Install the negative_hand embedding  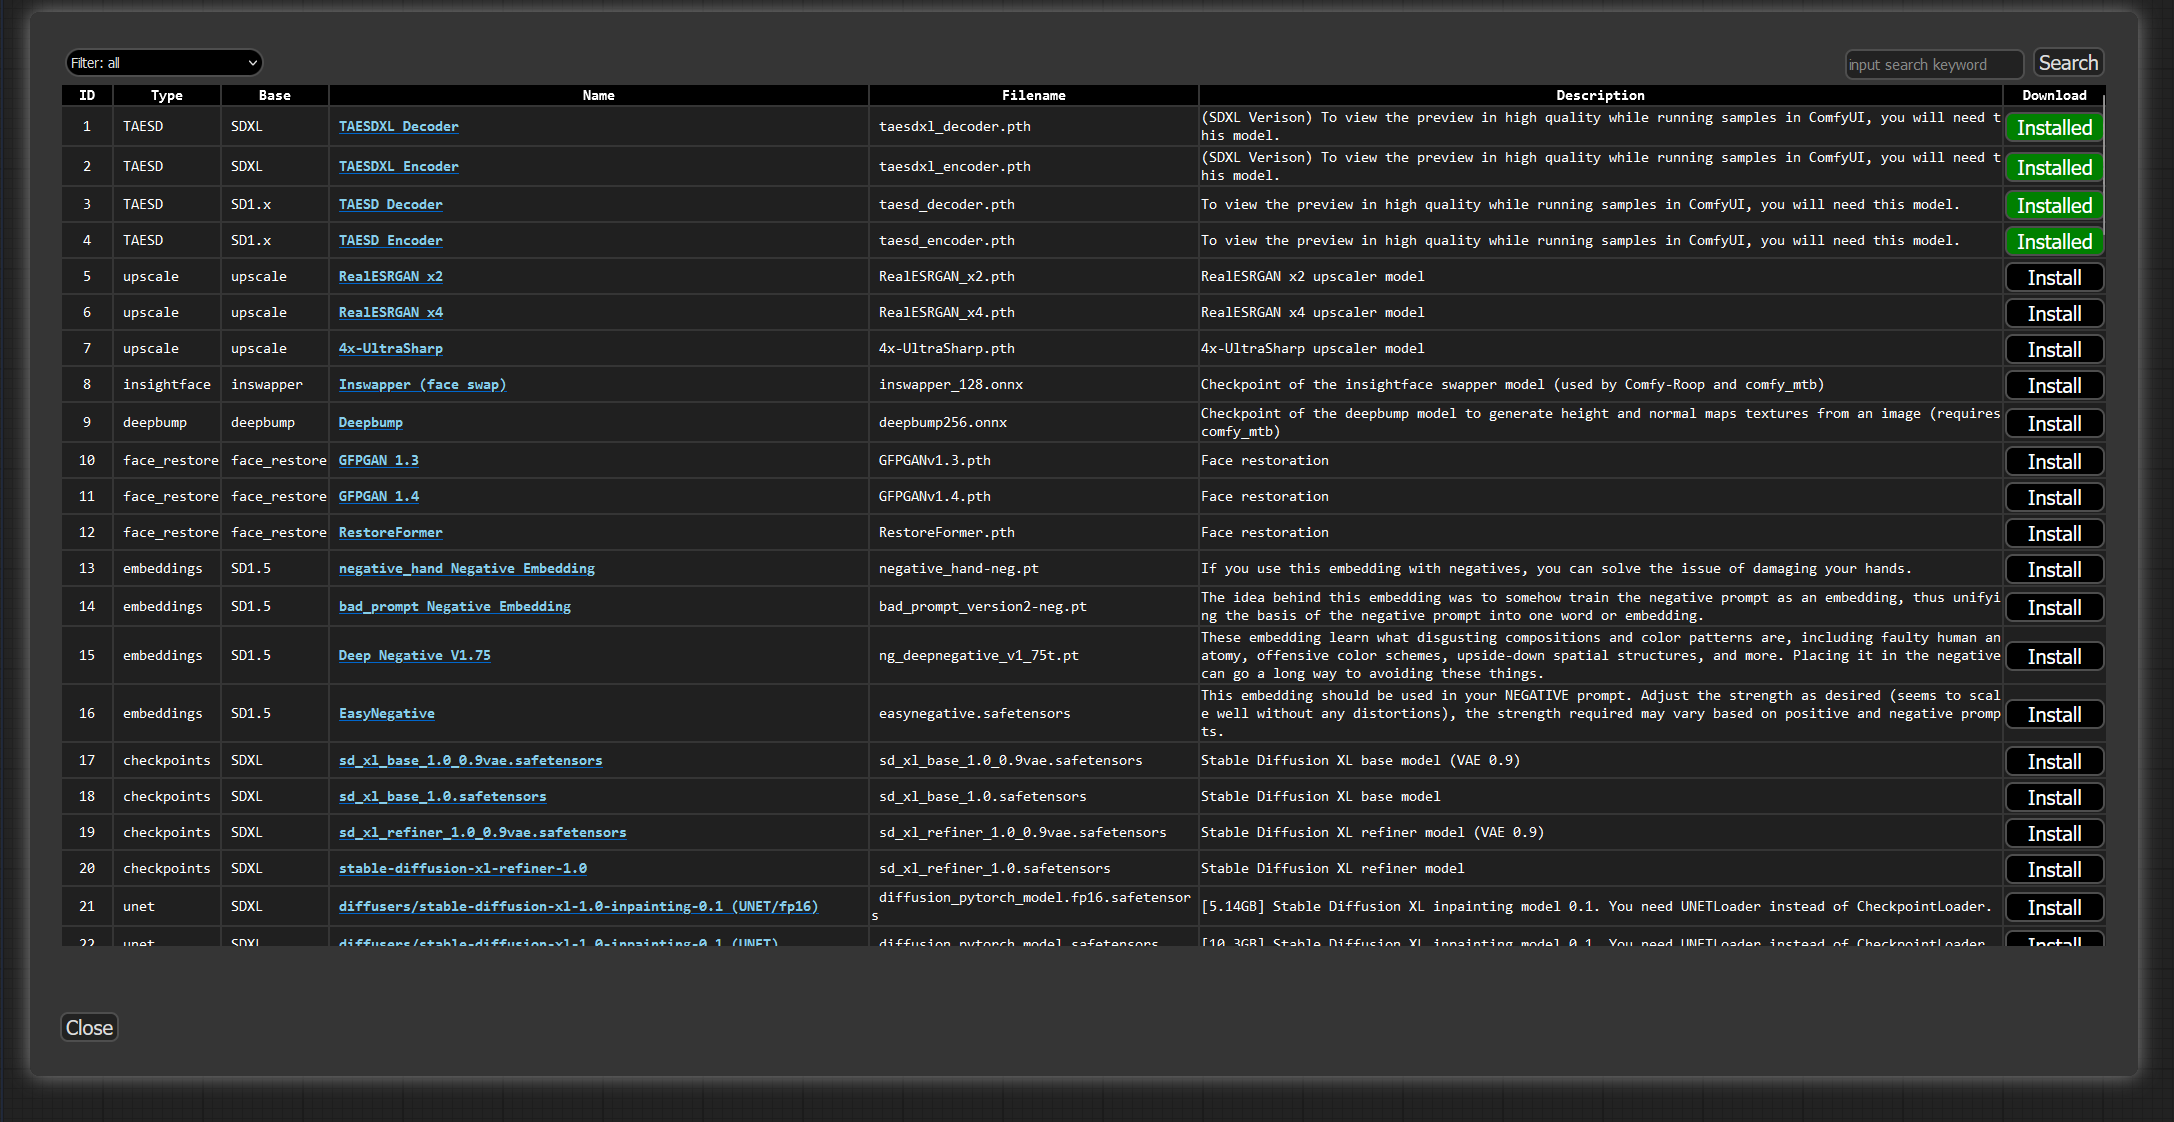tap(2054, 570)
